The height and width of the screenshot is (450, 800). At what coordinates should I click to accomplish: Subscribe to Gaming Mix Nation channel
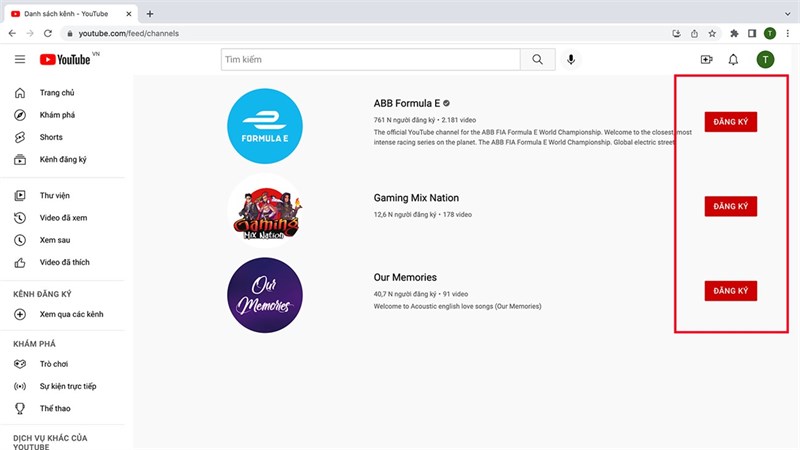pos(731,207)
